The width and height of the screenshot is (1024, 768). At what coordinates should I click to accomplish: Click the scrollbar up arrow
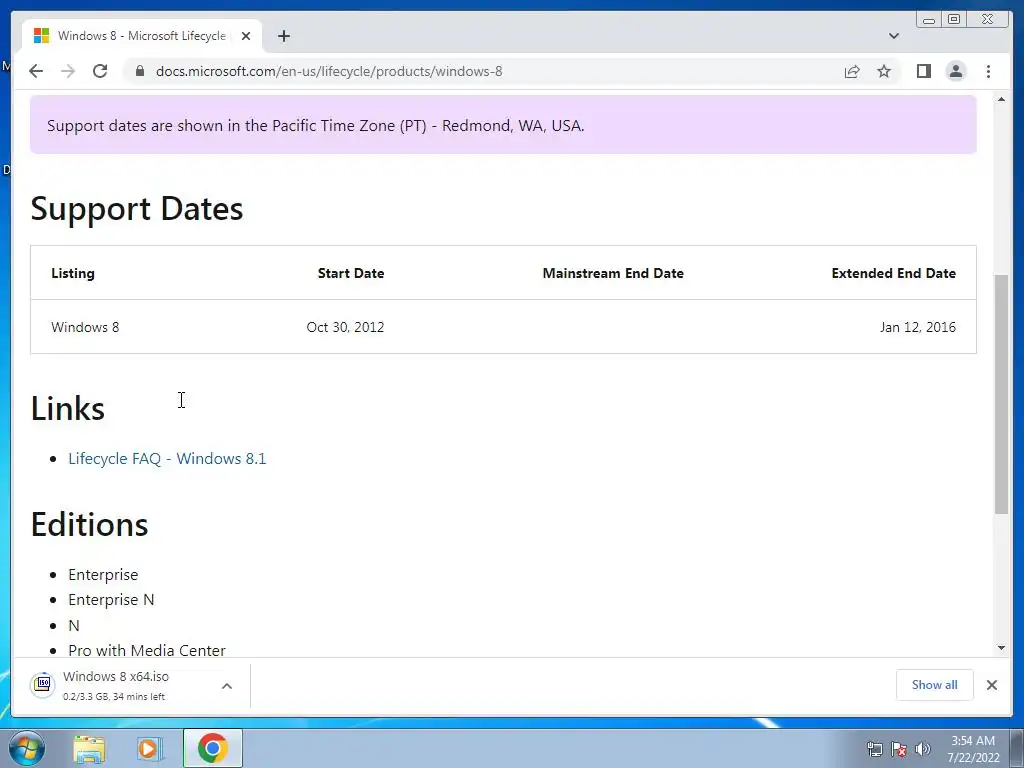coord(1001,99)
